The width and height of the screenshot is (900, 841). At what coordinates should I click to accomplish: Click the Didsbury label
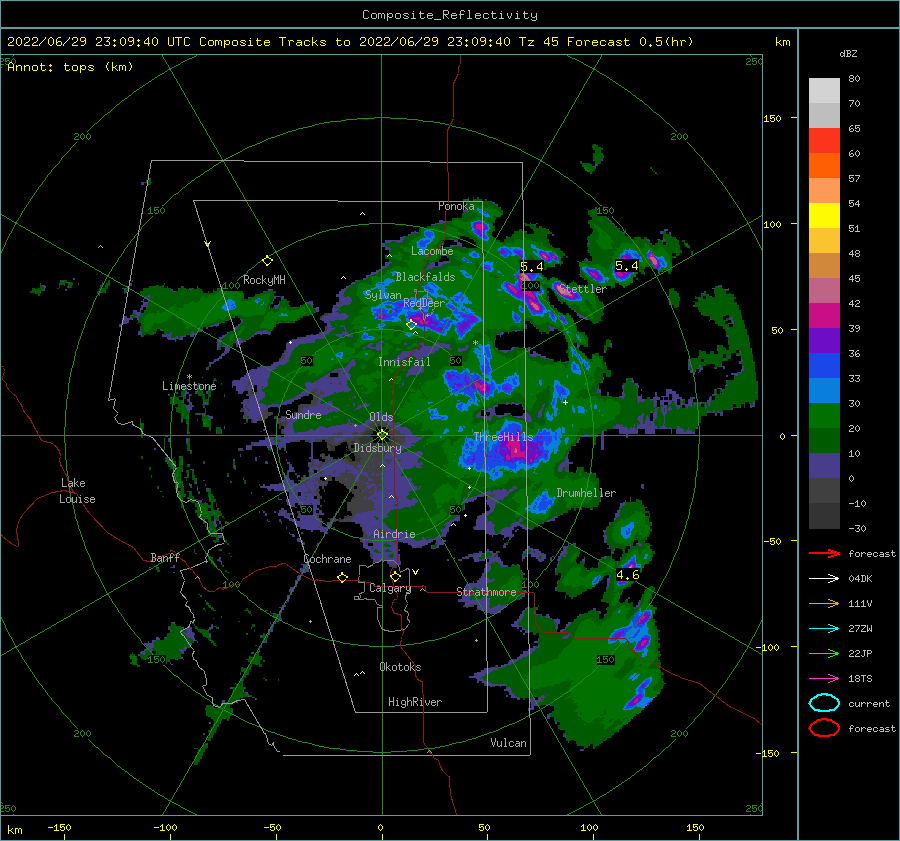click(377, 448)
